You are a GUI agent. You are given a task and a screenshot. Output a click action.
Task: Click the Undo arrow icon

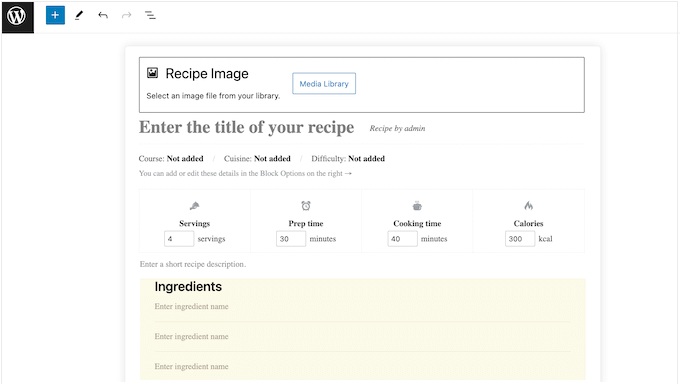point(103,16)
